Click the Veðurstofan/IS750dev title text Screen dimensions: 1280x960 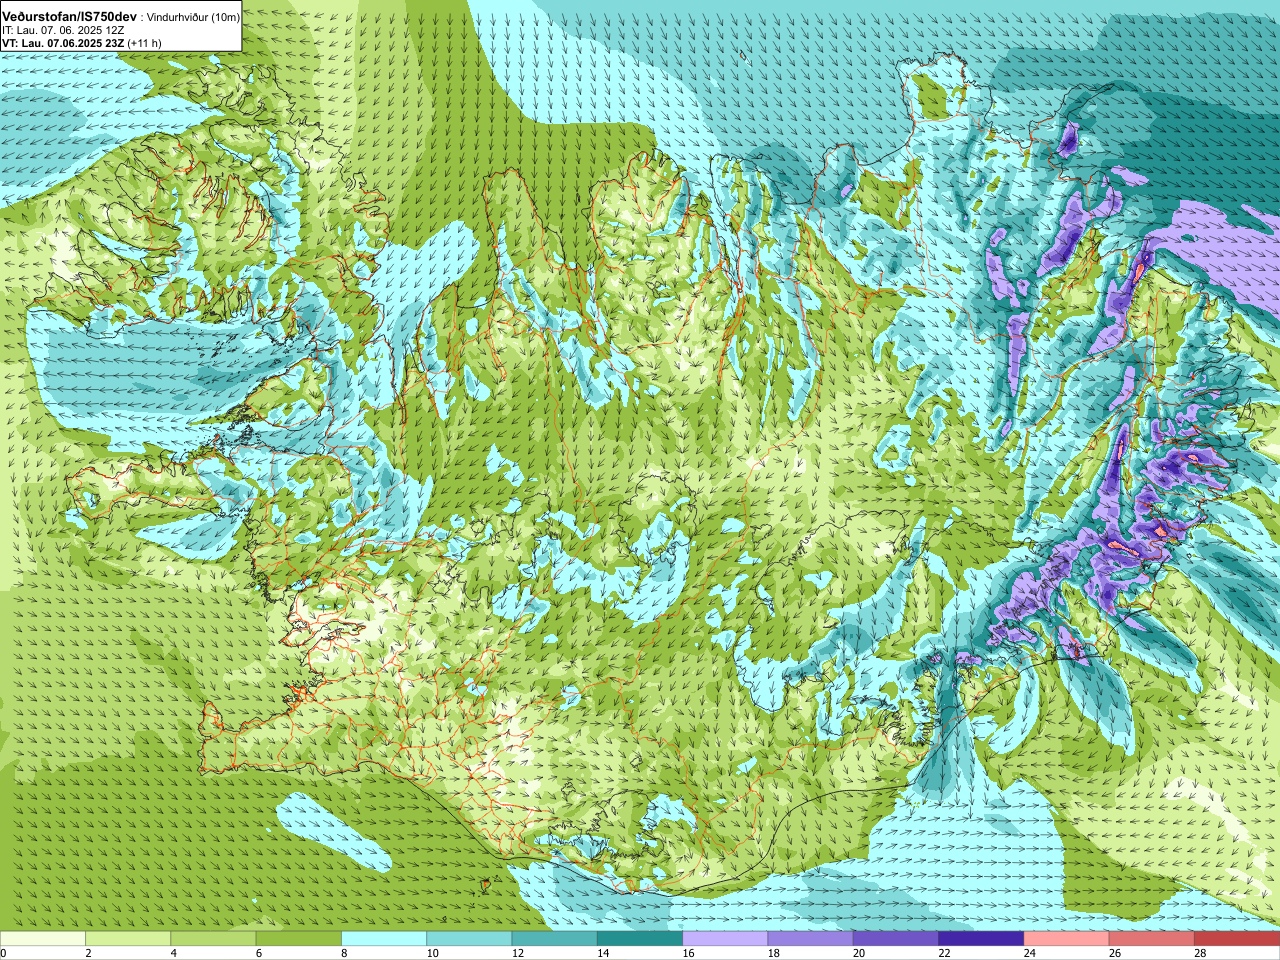69,17
